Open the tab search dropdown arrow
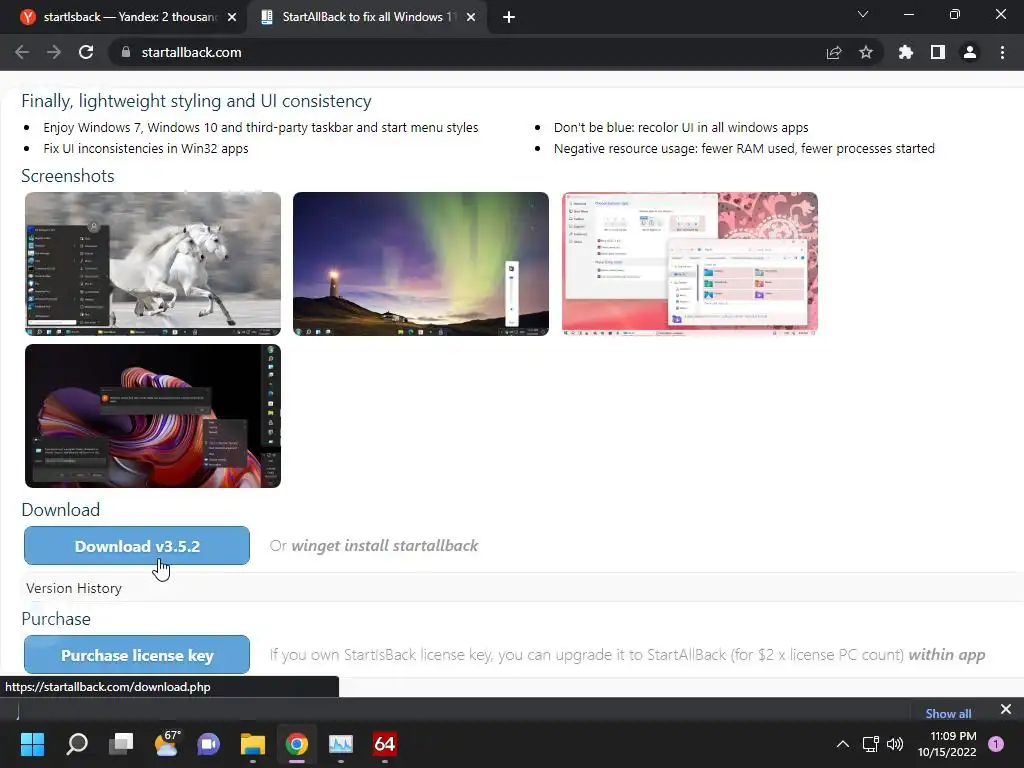Screen dimensions: 1024x768 (x=863, y=14)
